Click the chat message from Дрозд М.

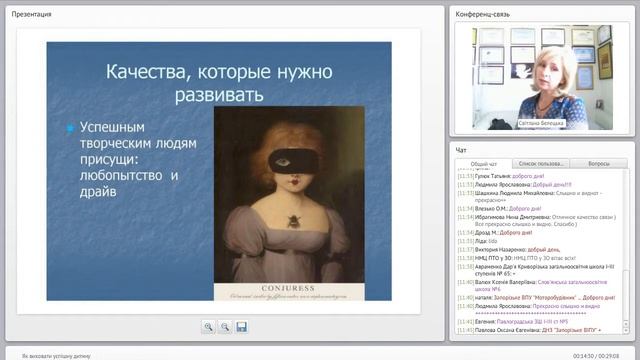coord(495,233)
